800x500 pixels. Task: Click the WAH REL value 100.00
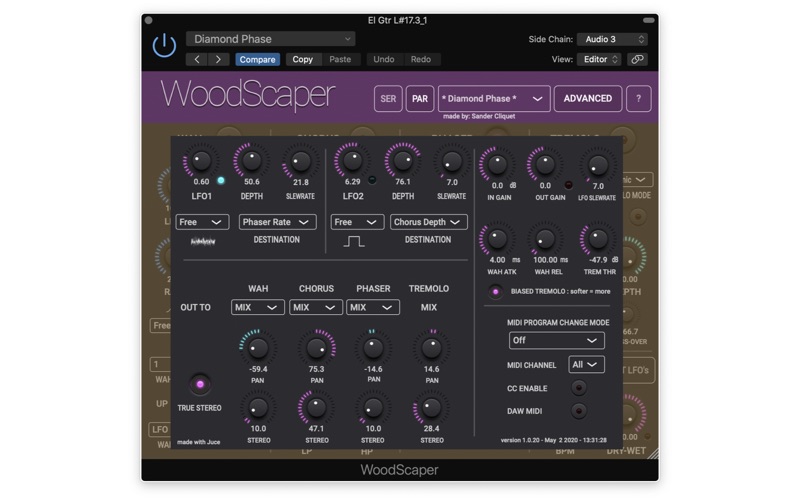[545, 260]
